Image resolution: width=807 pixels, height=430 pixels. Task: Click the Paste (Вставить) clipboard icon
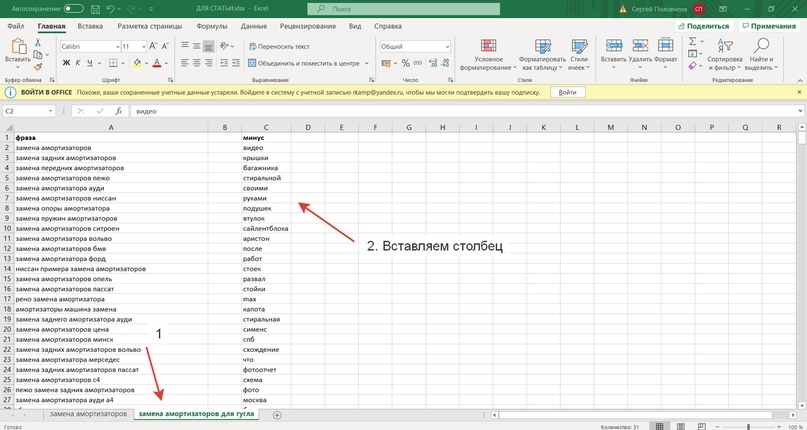click(x=18, y=47)
